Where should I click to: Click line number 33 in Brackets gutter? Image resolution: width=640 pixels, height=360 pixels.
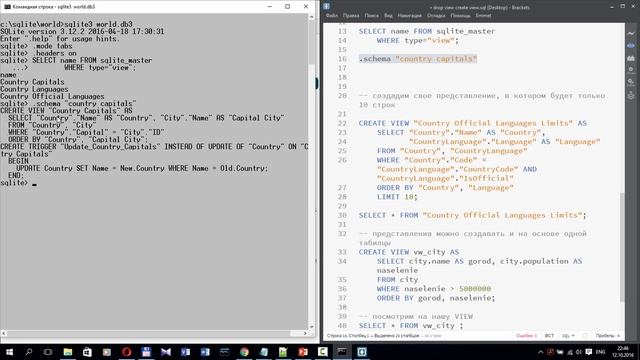coord(342,252)
